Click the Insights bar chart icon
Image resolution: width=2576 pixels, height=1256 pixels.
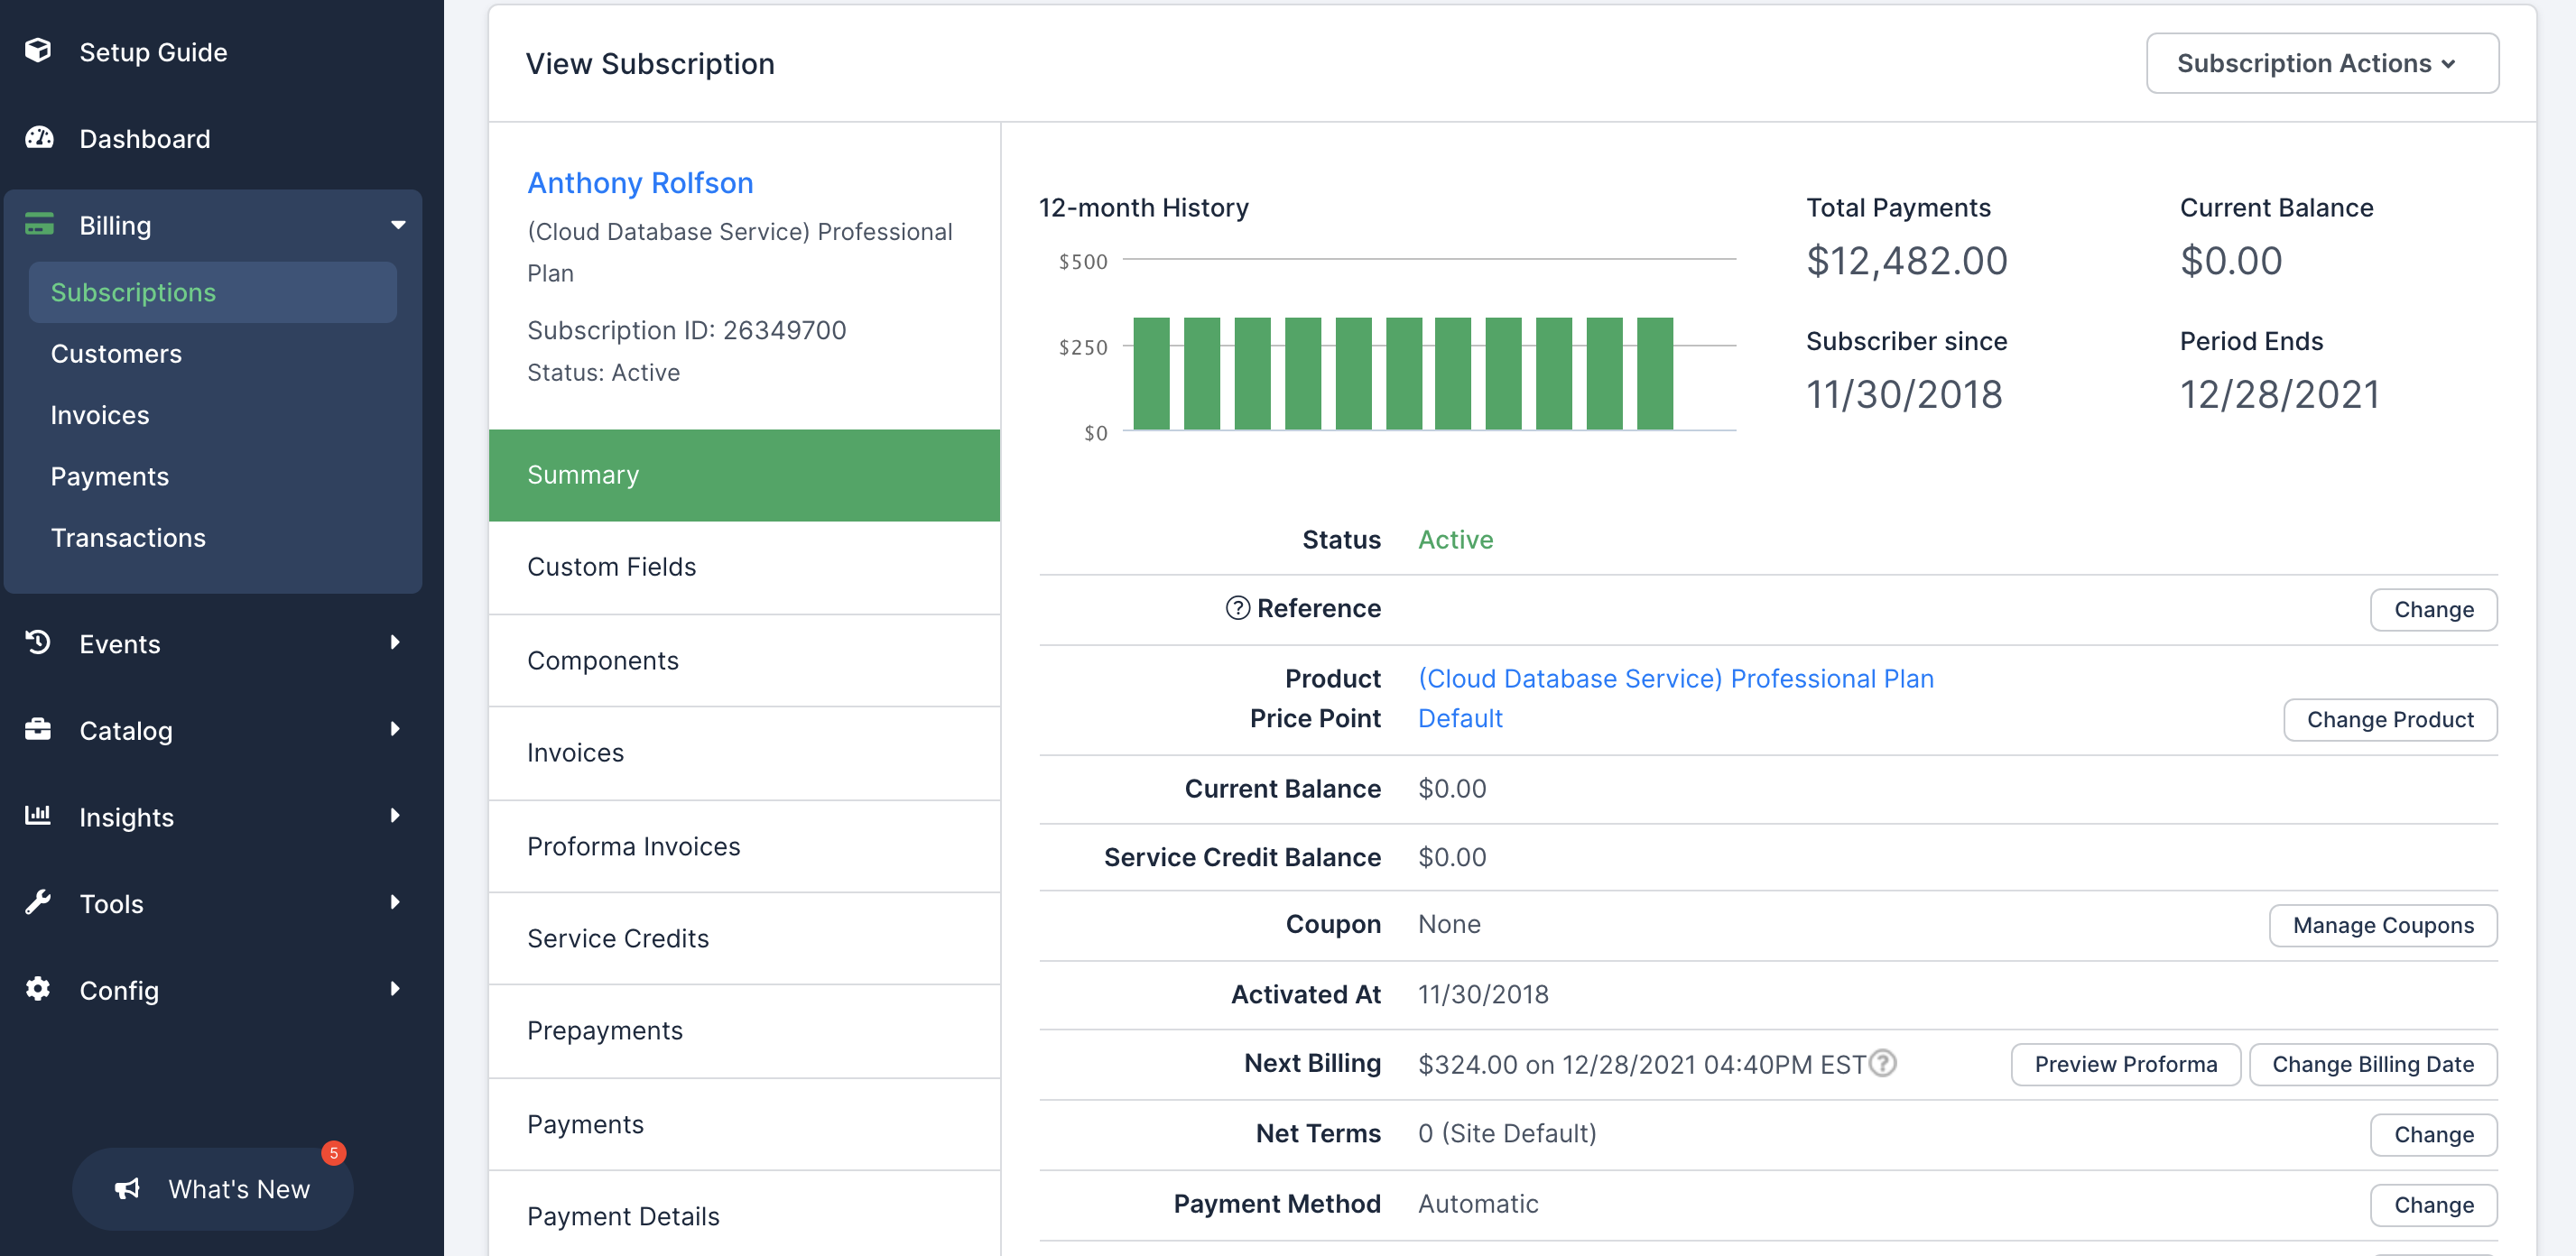38,816
